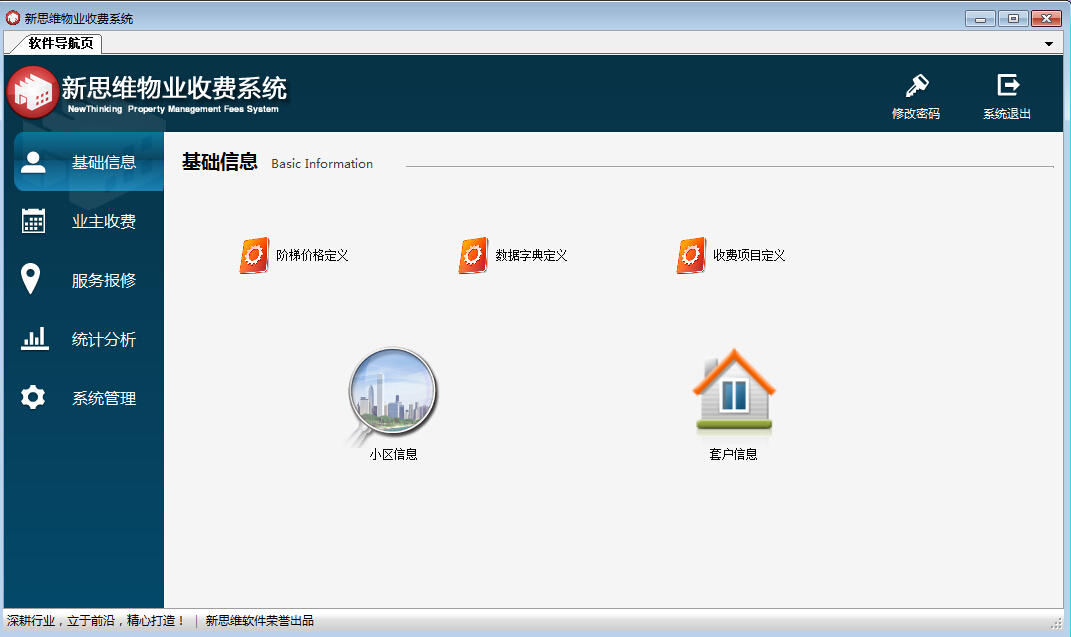
Task: Open 套户信息 house icon
Action: coord(734,391)
